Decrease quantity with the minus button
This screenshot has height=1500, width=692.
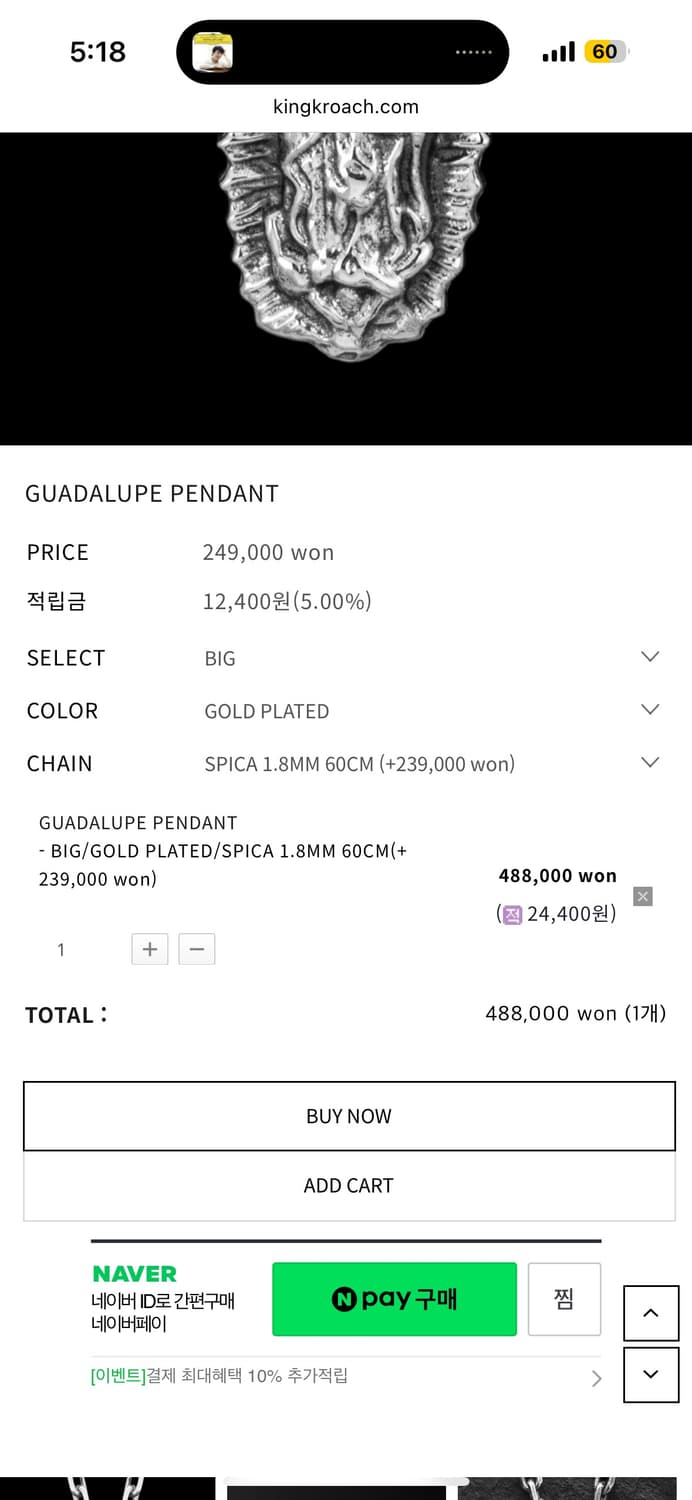pos(197,949)
